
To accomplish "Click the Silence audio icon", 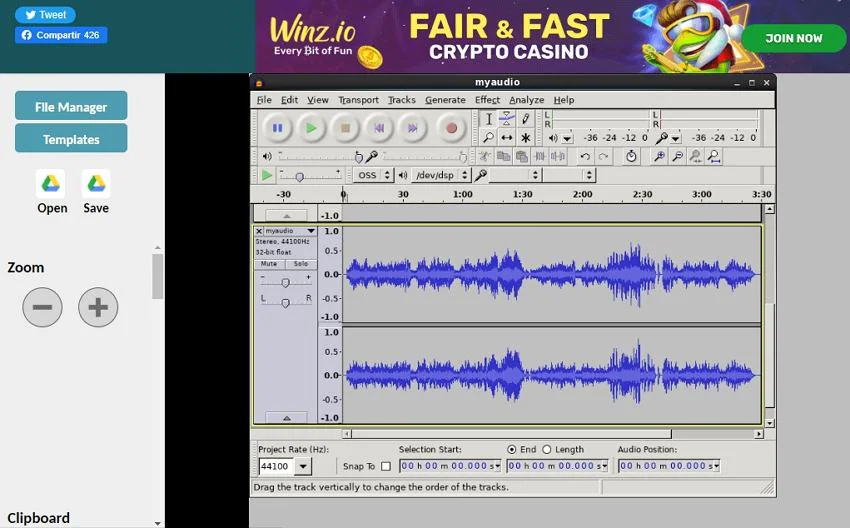I will 558,157.
